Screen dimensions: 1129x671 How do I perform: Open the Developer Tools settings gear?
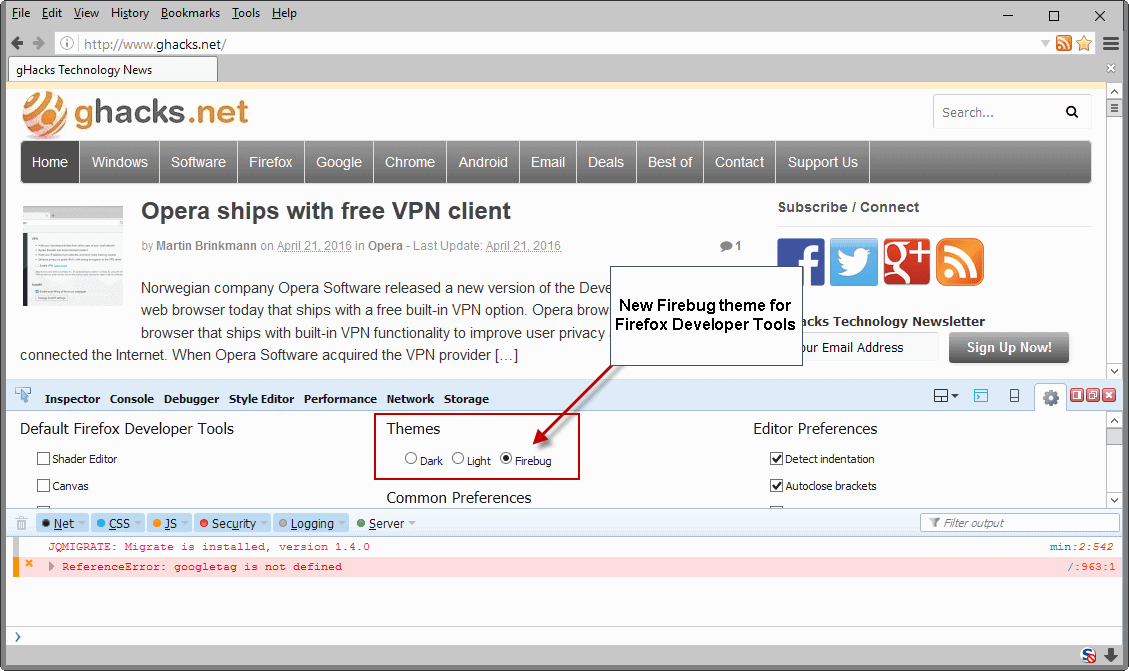point(1050,396)
